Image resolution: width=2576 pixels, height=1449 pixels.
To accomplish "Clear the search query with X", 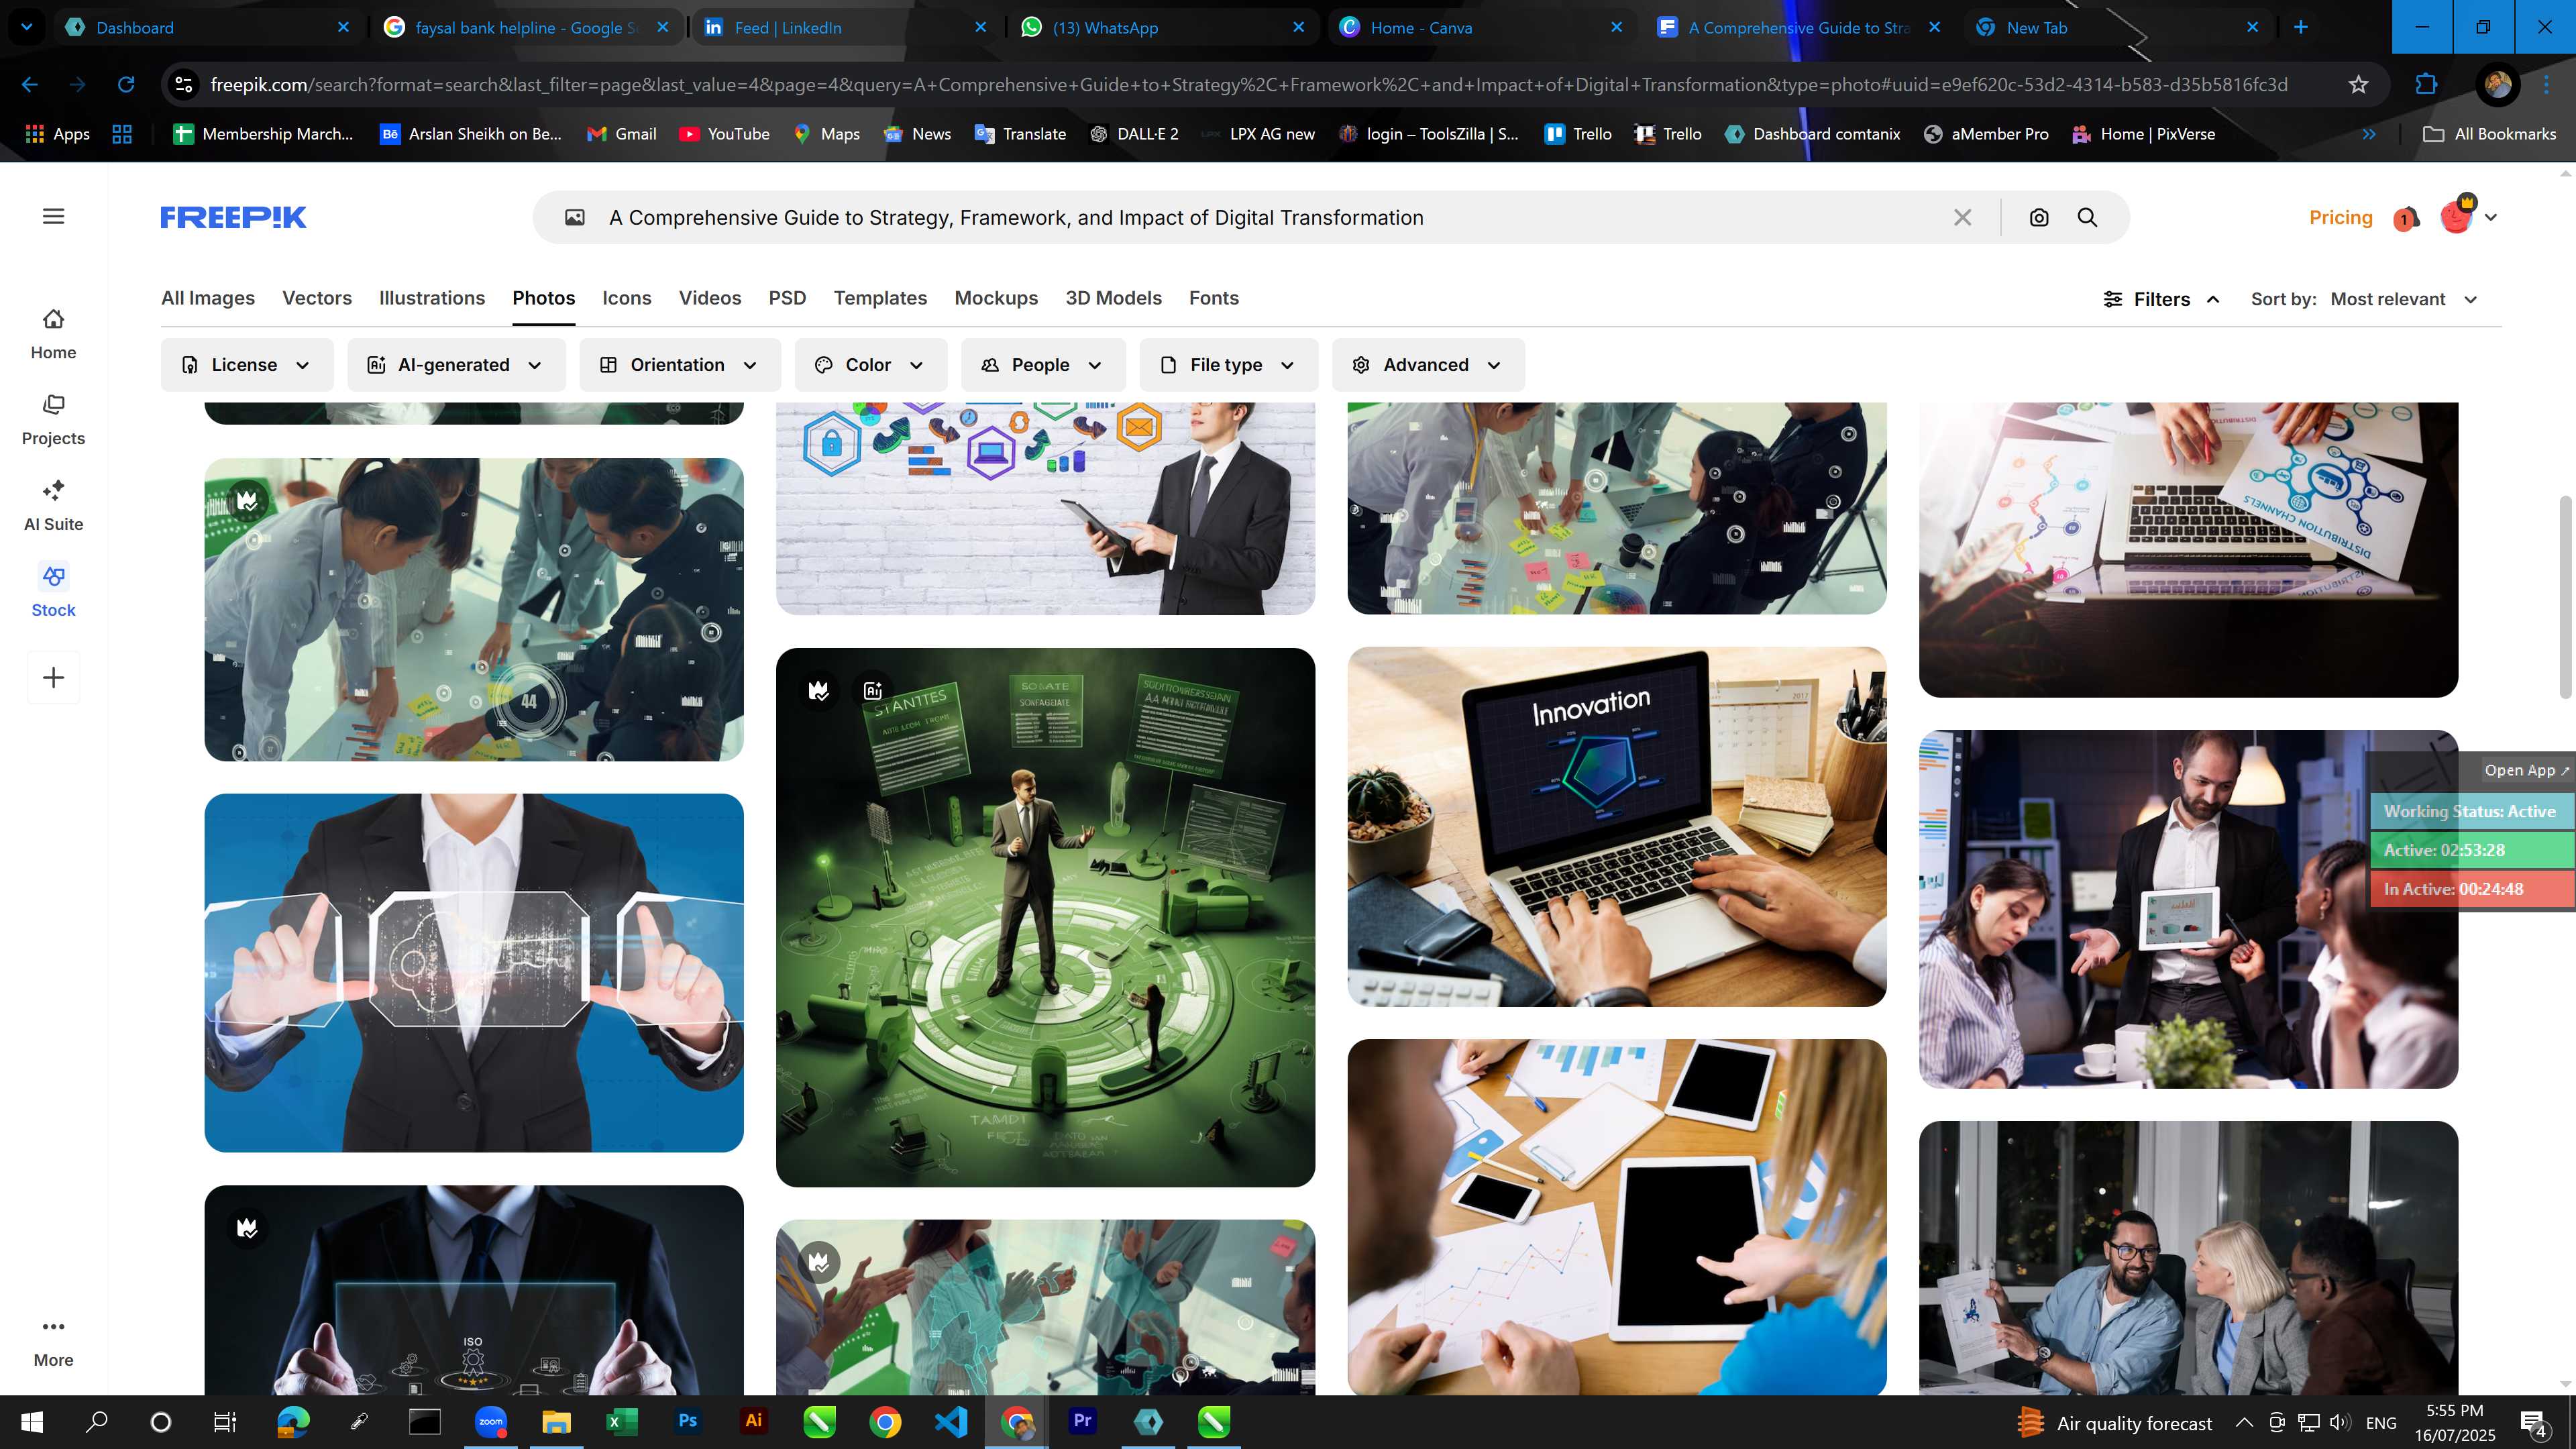I will (x=1962, y=217).
